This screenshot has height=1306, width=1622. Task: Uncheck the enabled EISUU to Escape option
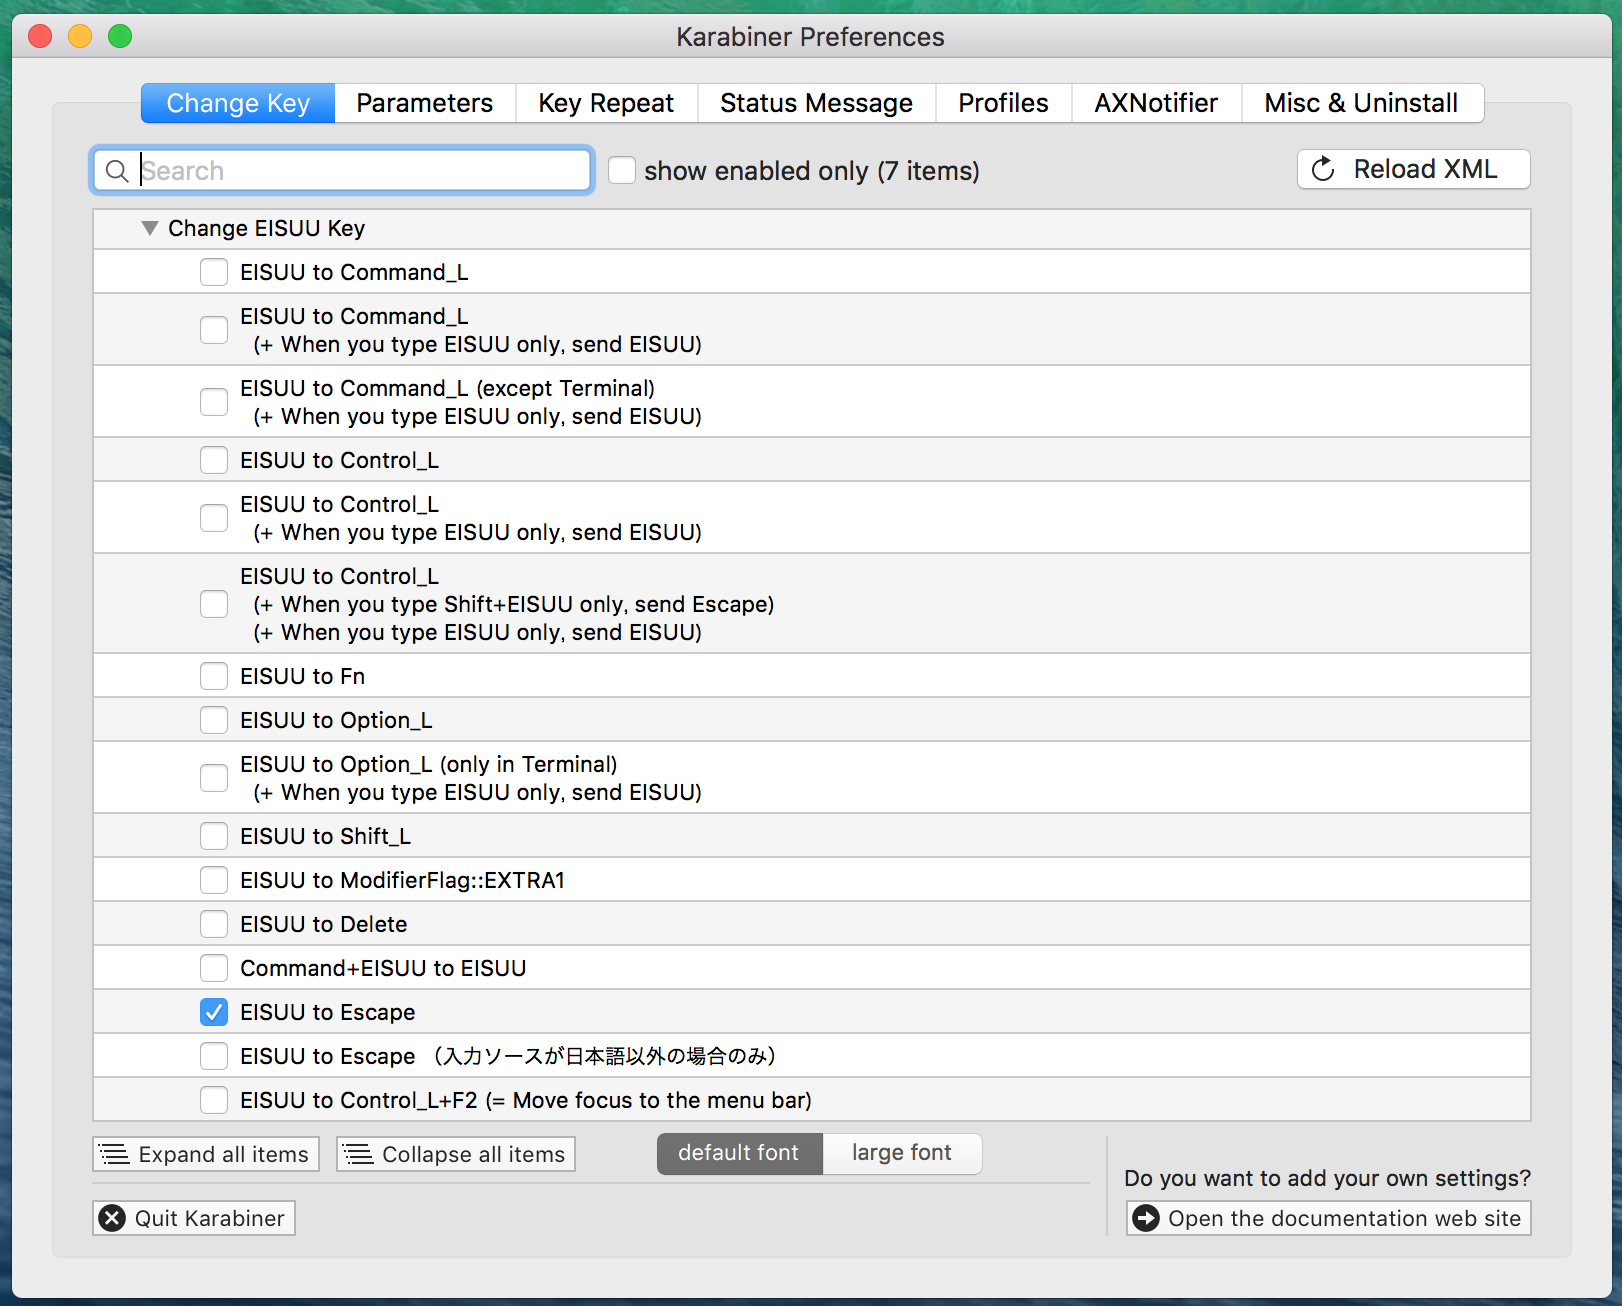click(x=214, y=1012)
